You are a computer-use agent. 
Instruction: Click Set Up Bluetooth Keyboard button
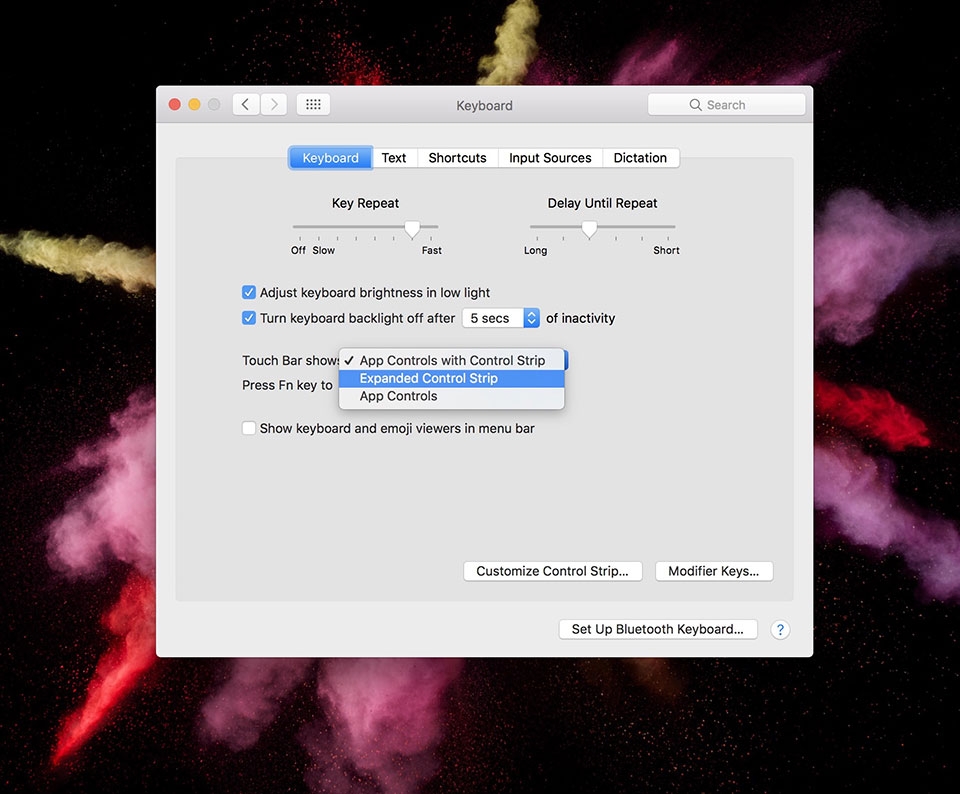658,629
